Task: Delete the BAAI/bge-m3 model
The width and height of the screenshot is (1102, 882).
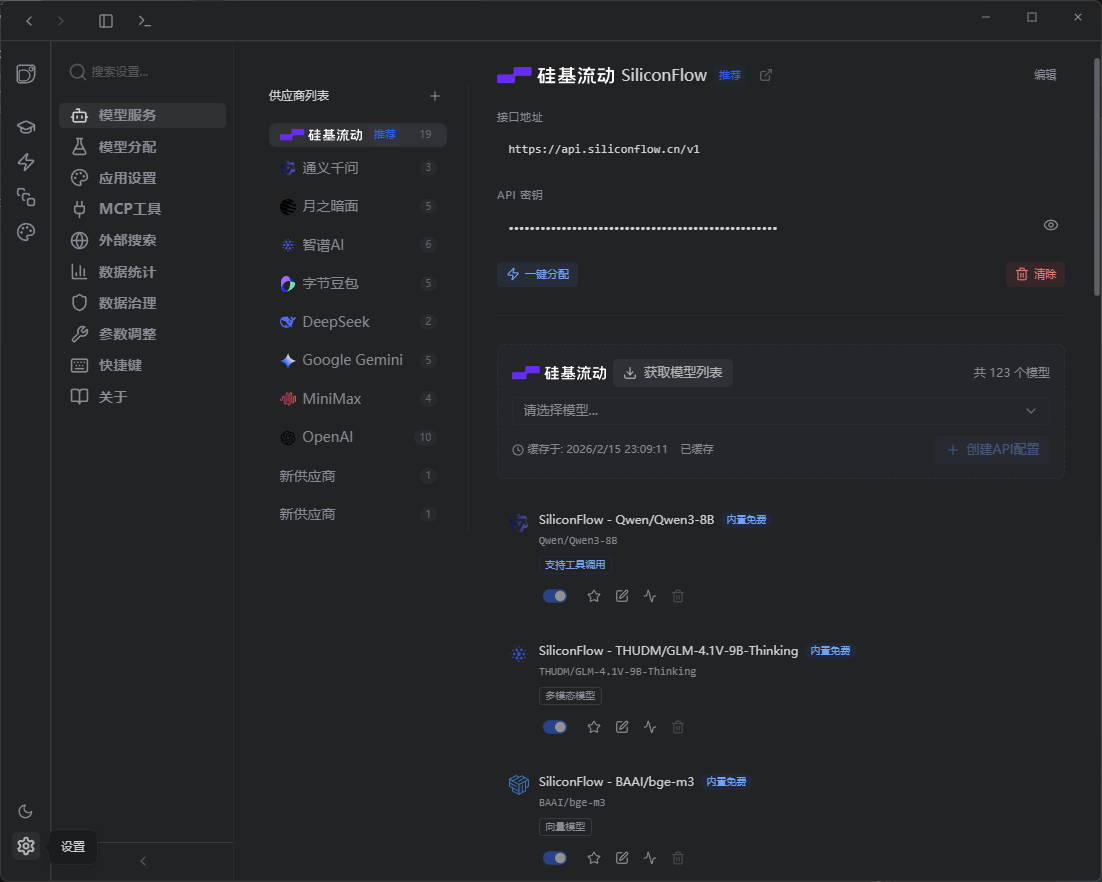Action: click(x=677, y=858)
